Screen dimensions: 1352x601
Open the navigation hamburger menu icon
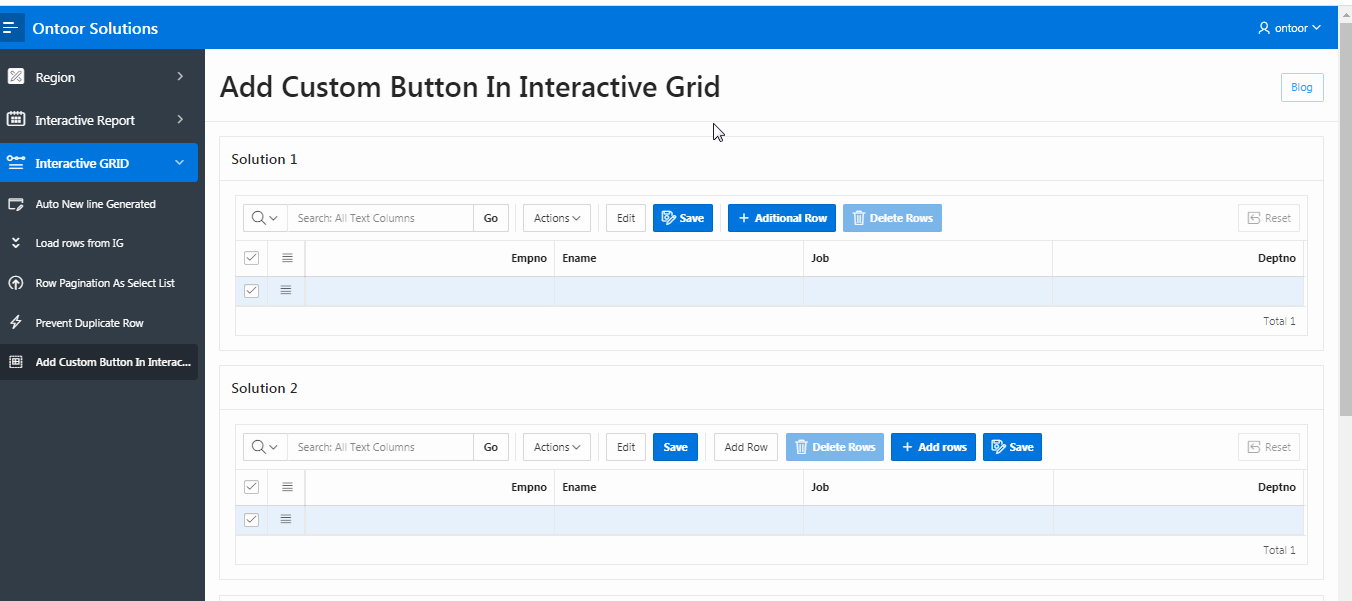pyautogui.click(x=13, y=27)
